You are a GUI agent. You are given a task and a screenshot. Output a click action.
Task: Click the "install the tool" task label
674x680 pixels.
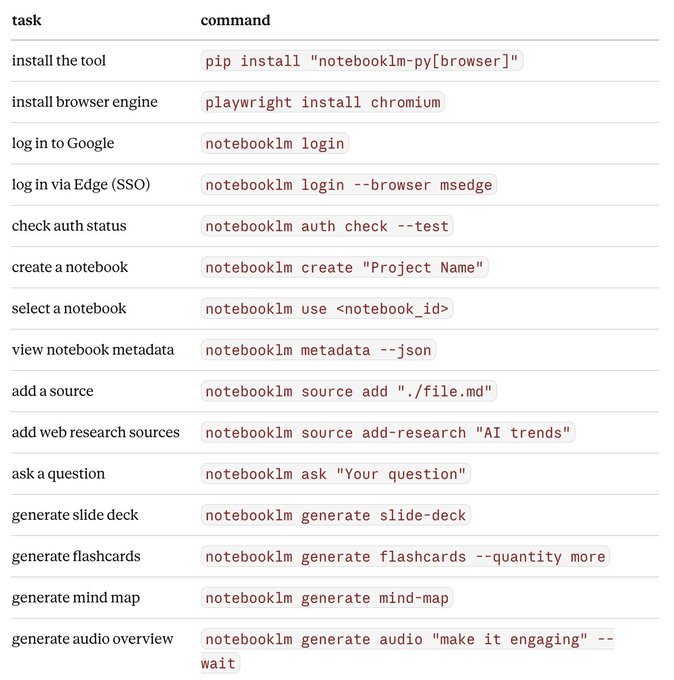59,61
